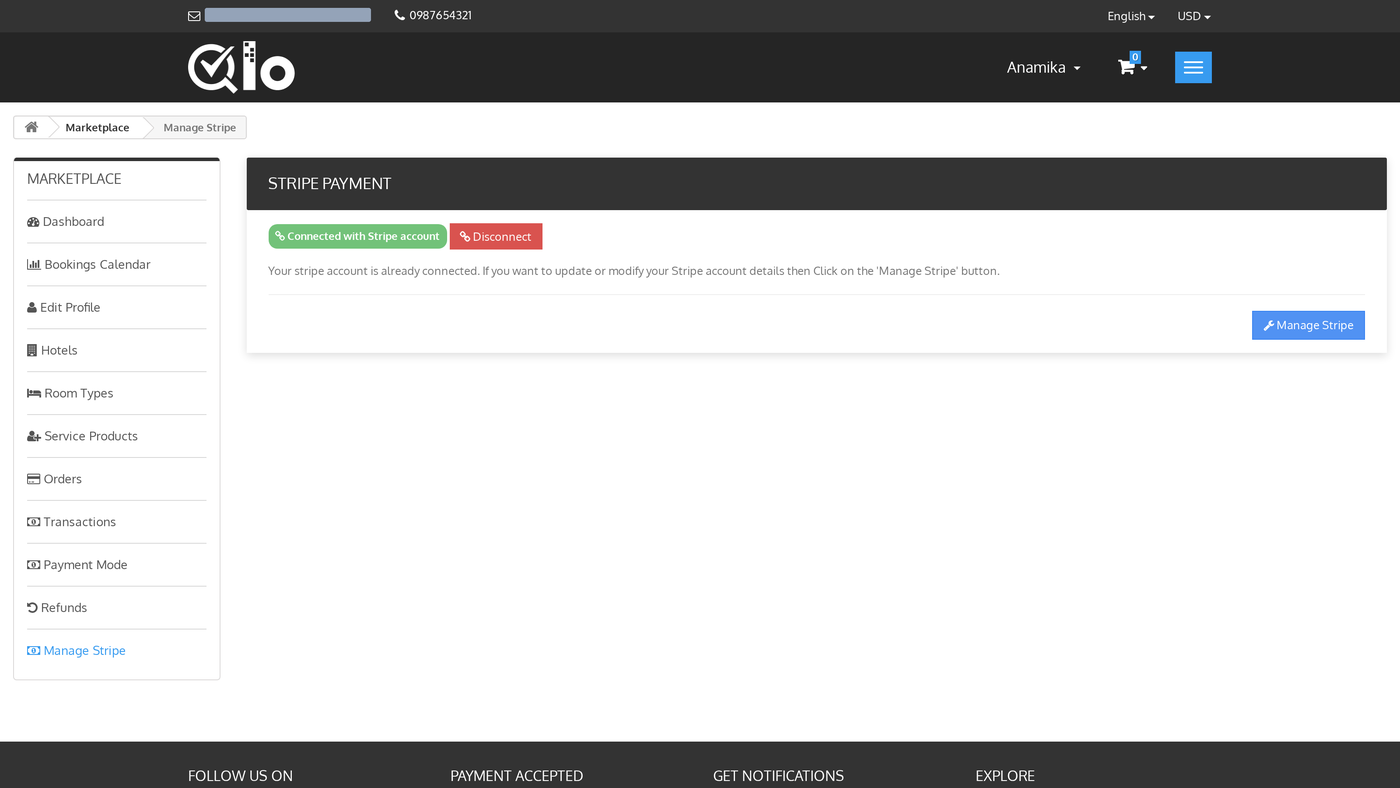Image resolution: width=1400 pixels, height=788 pixels.
Task: Click the MARKETPLACE sidebar heading
Action: coord(74,179)
